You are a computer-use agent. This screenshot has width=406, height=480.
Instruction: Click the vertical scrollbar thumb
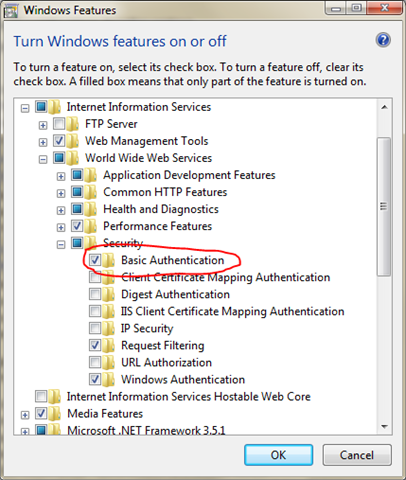384,207
